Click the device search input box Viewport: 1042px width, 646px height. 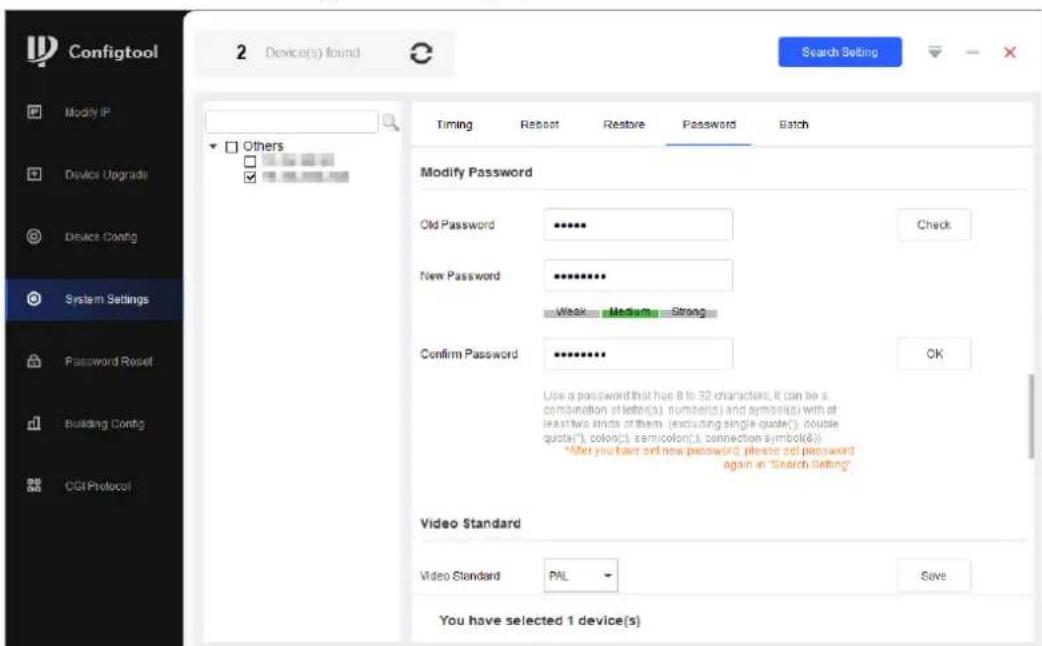tap(292, 122)
